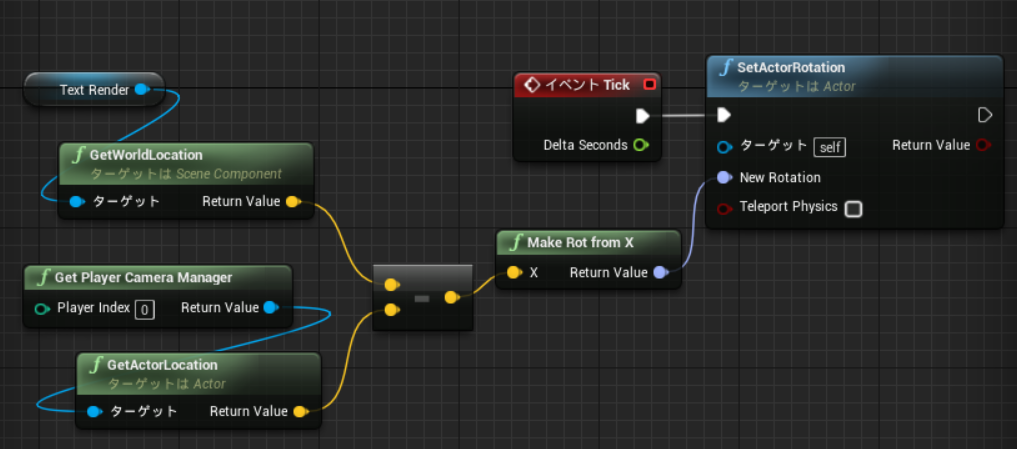Click the New Rotation input pin
Viewport: 1017px width, 449px height.
point(724,177)
